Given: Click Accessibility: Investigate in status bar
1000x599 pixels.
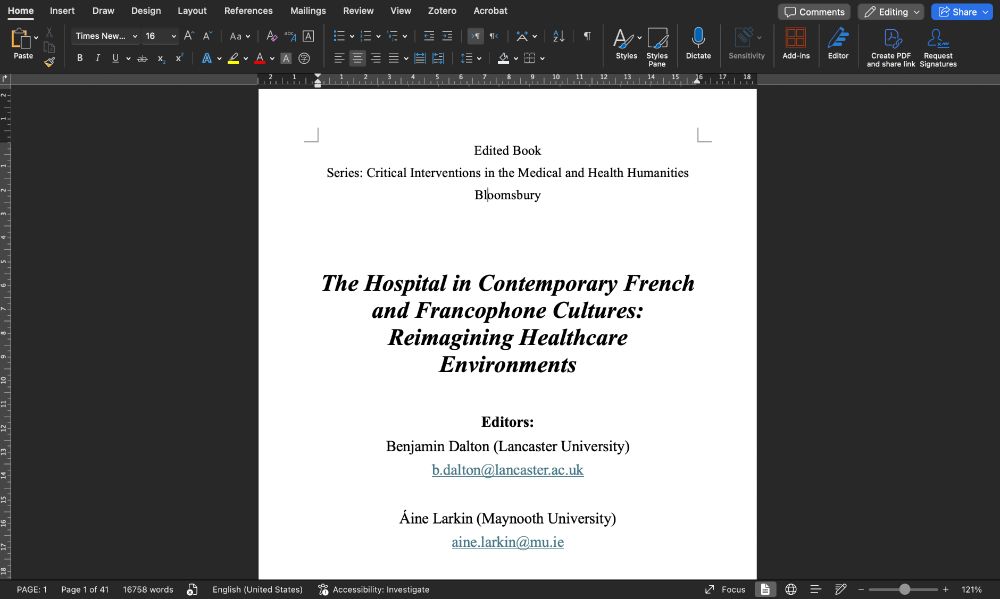Looking at the screenshot, I should click(374, 589).
